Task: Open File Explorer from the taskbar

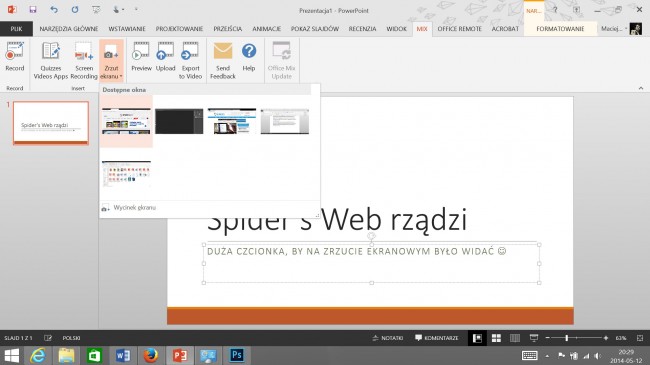Action: (66, 356)
